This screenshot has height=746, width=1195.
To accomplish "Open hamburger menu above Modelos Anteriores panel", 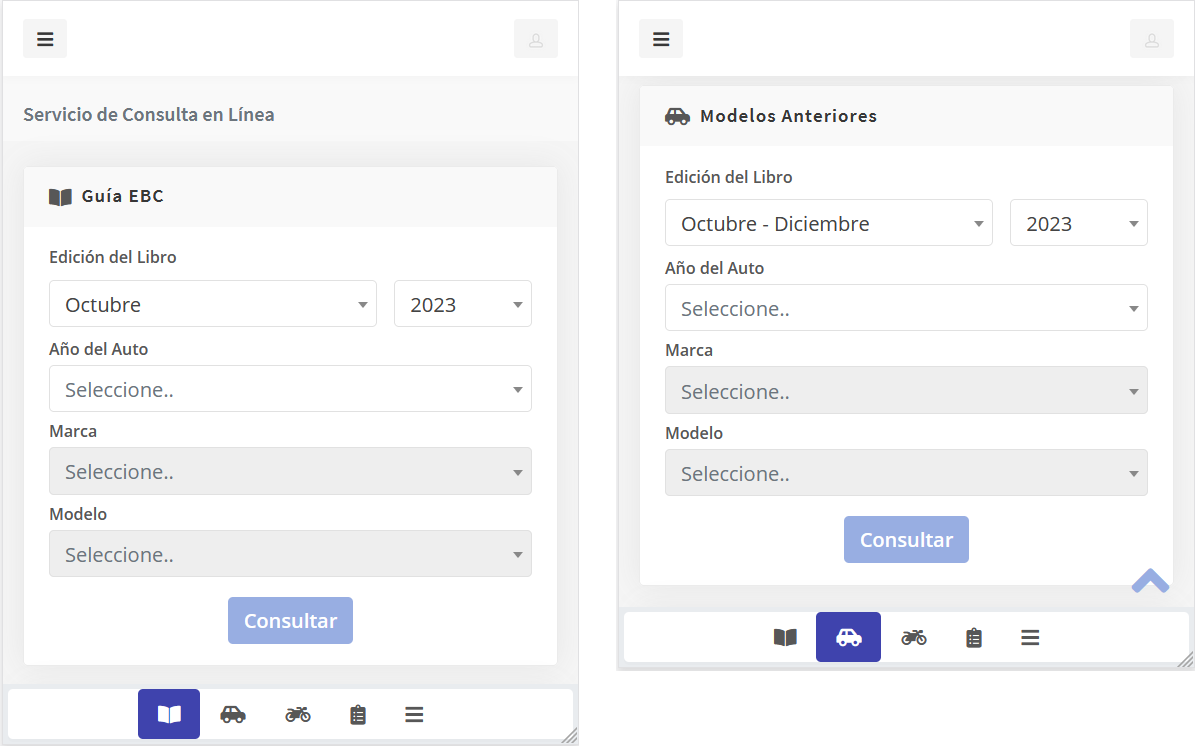I will point(661,39).
